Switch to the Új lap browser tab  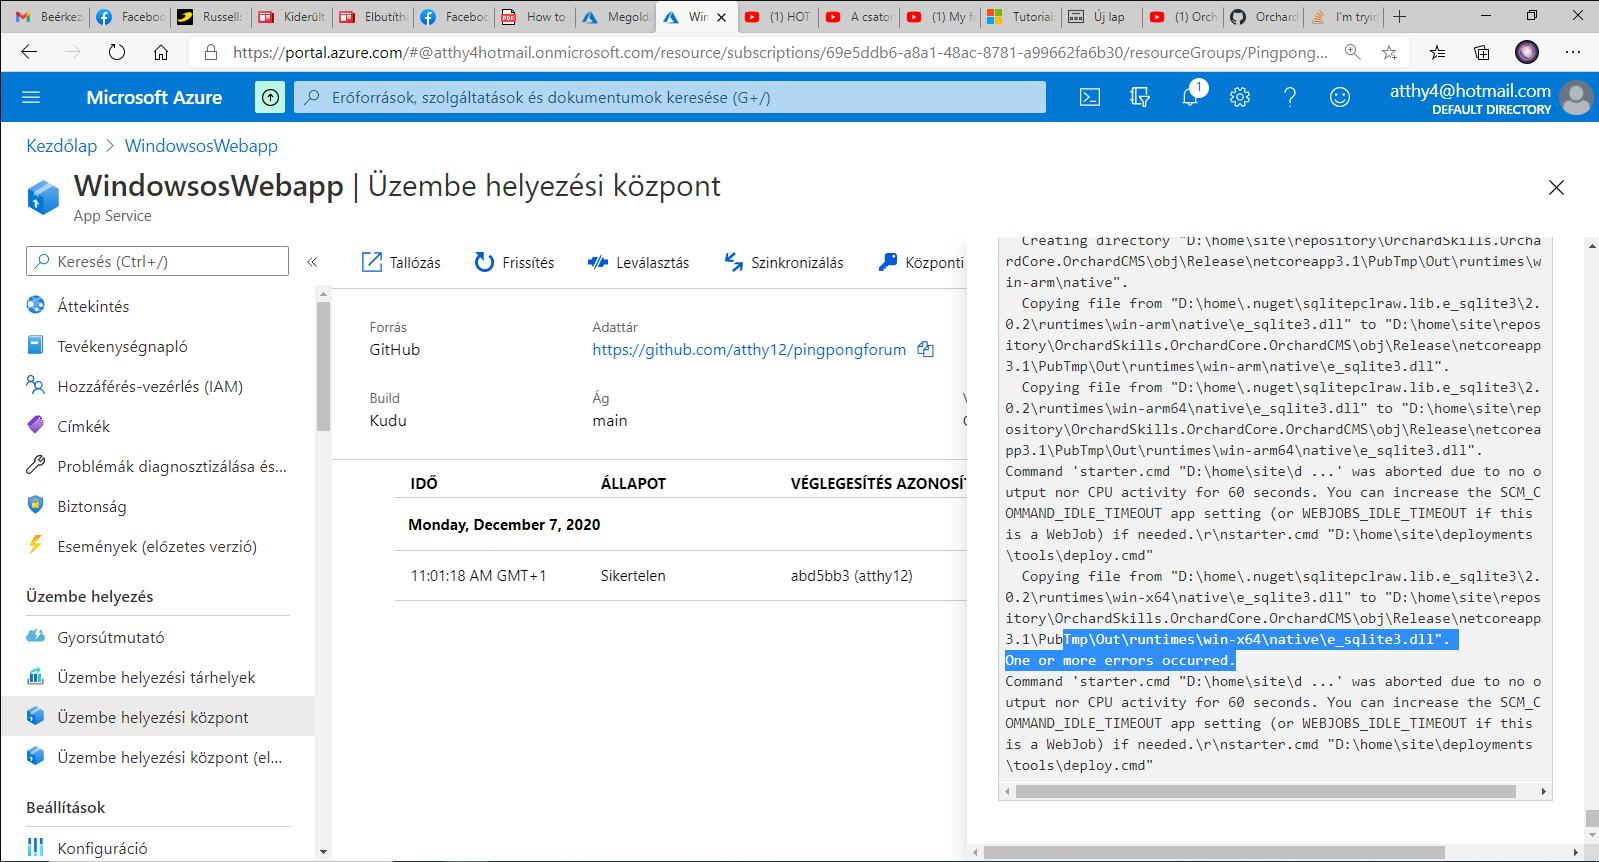point(1102,17)
